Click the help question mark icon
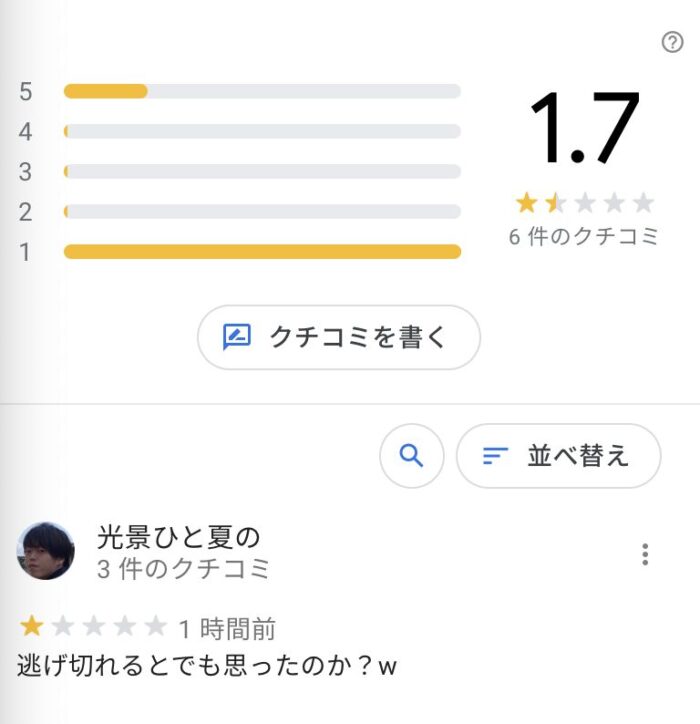Screen dimensions: 700x724 point(672,42)
